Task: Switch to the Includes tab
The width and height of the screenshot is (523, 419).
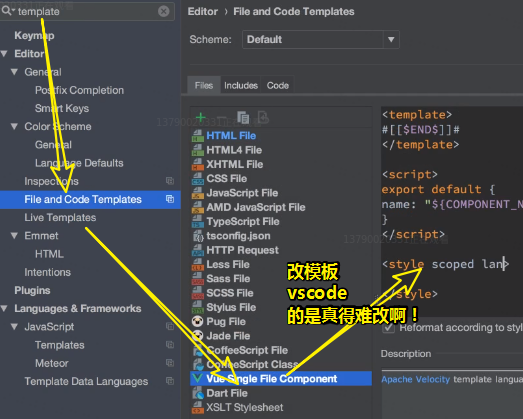Action: [241, 85]
